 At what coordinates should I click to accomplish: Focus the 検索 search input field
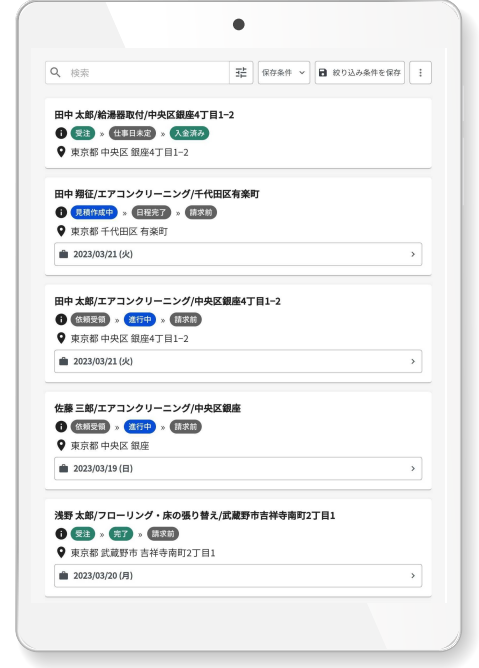tap(147, 72)
